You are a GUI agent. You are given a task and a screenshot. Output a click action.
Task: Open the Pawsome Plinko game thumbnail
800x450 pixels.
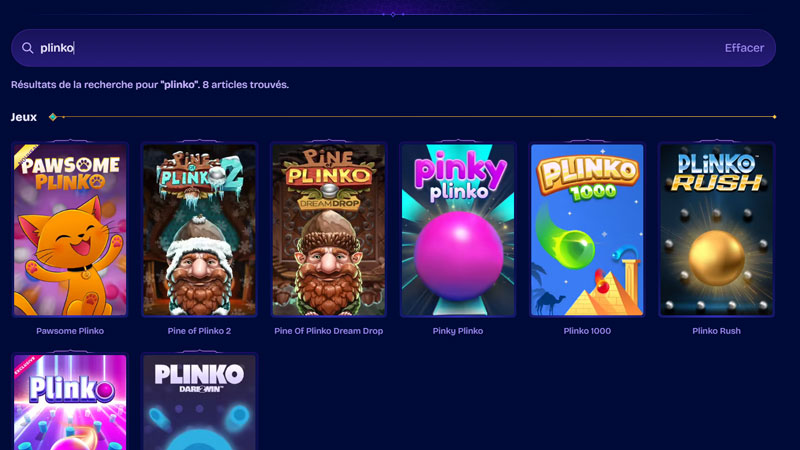(x=70, y=230)
